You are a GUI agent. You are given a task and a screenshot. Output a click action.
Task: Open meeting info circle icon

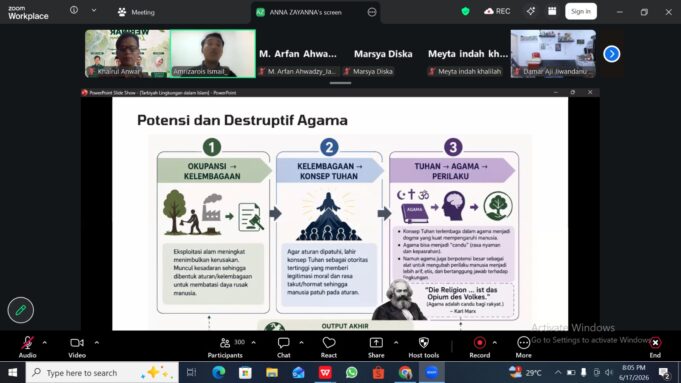74,10
